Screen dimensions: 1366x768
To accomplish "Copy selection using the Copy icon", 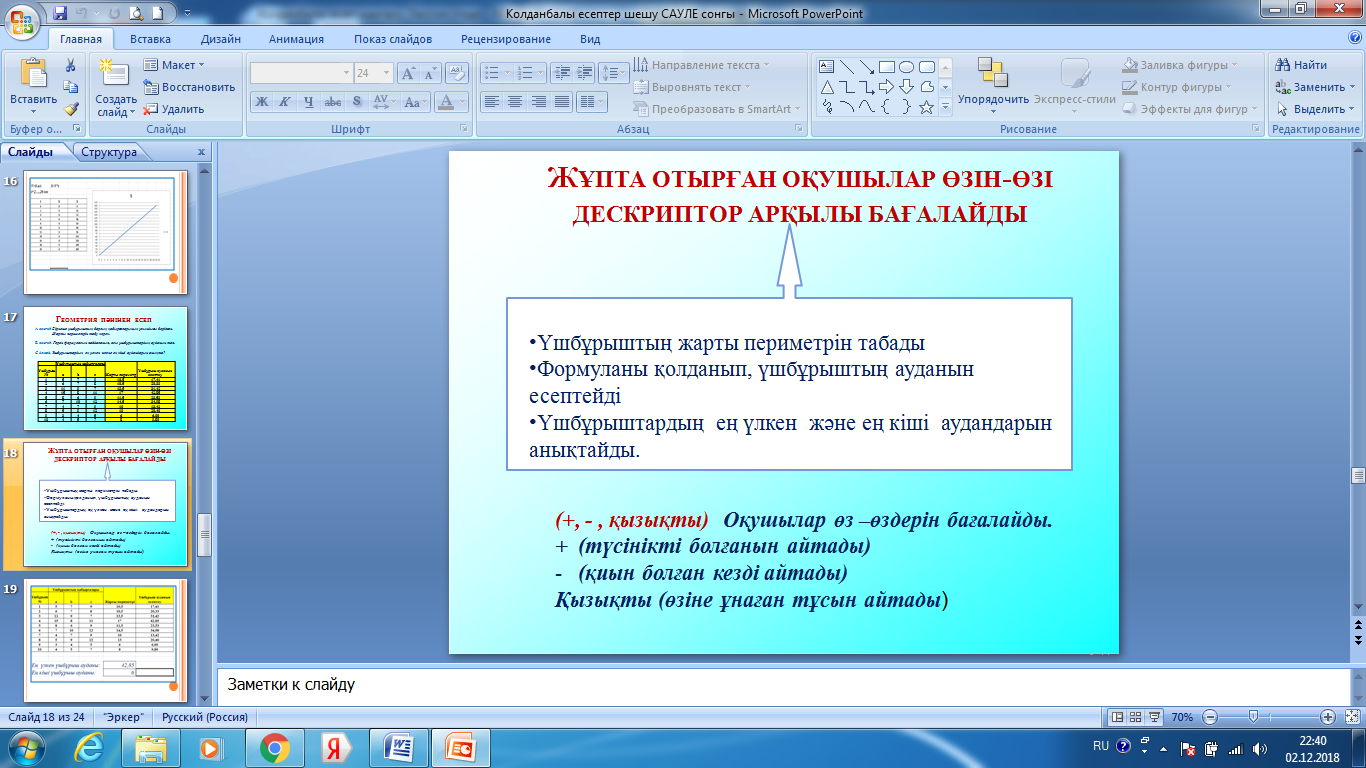I will point(71,87).
